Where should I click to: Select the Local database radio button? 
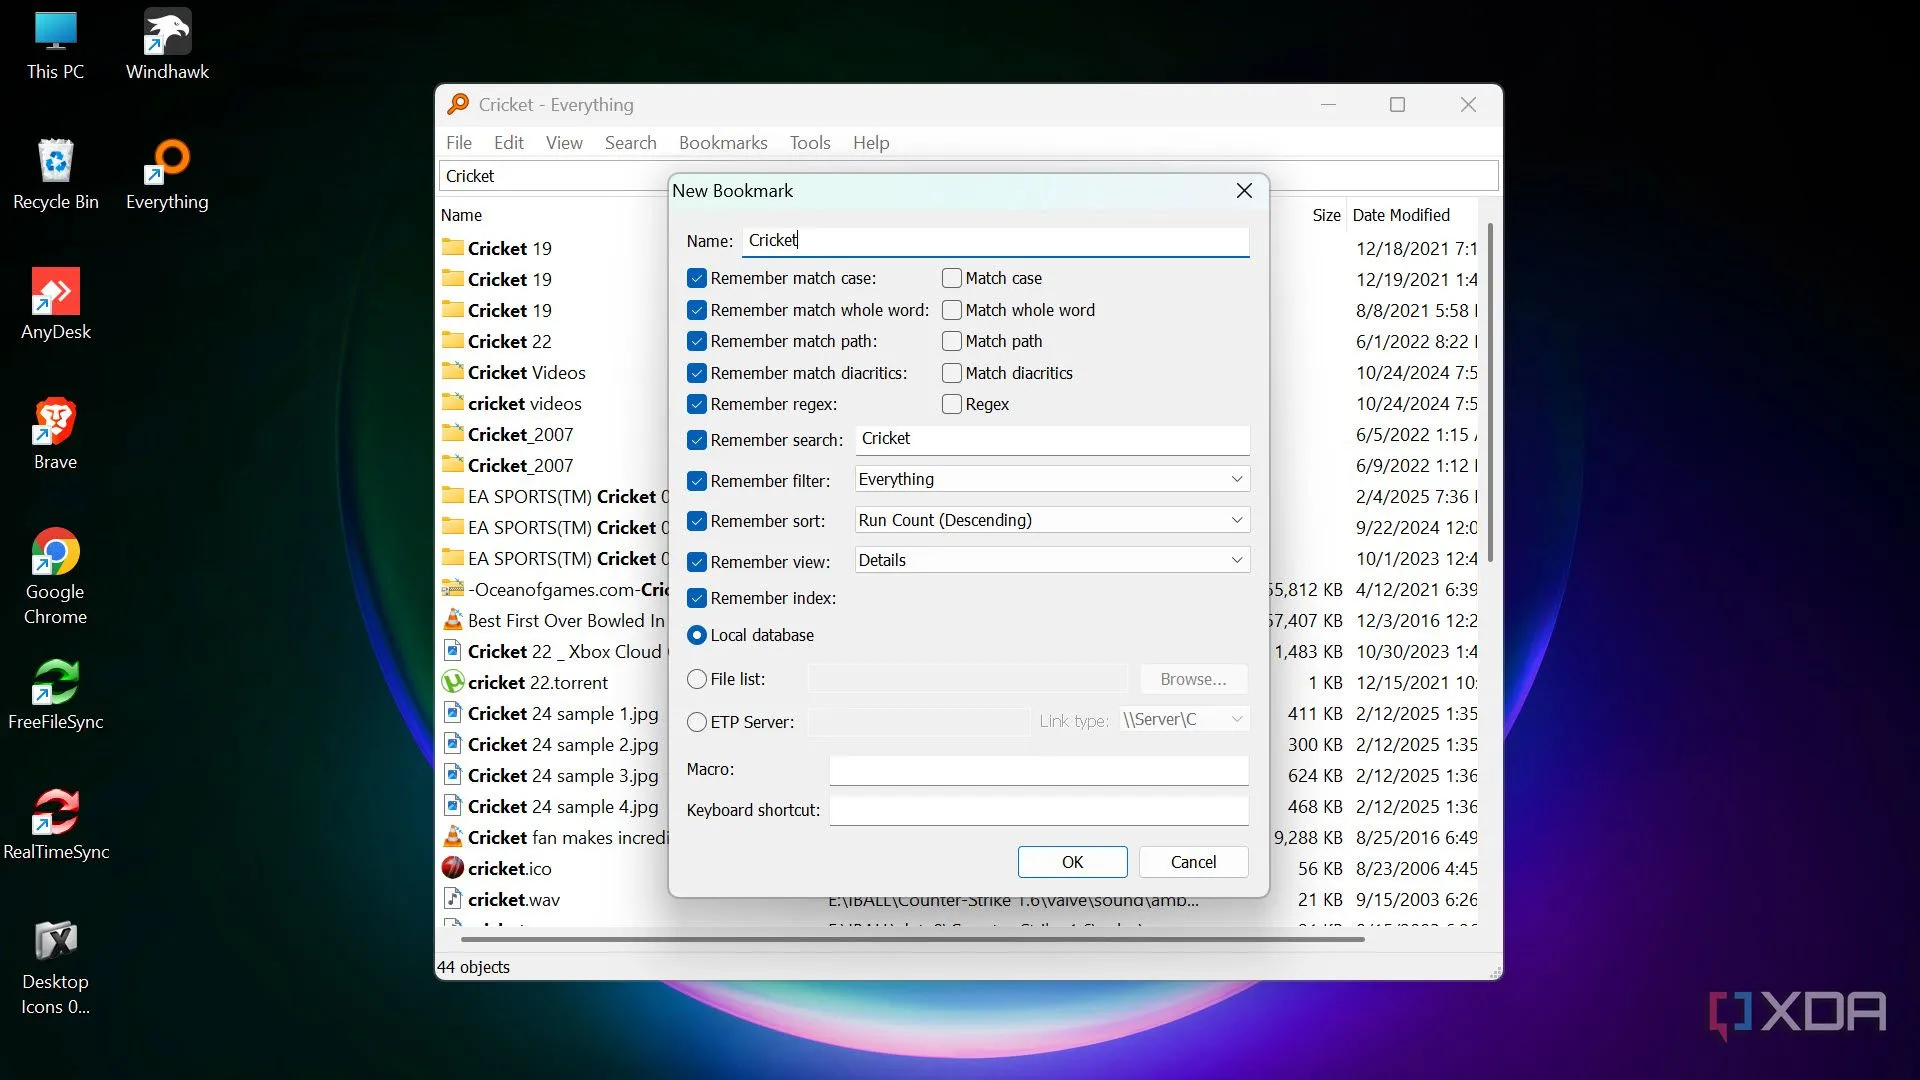(x=697, y=635)
